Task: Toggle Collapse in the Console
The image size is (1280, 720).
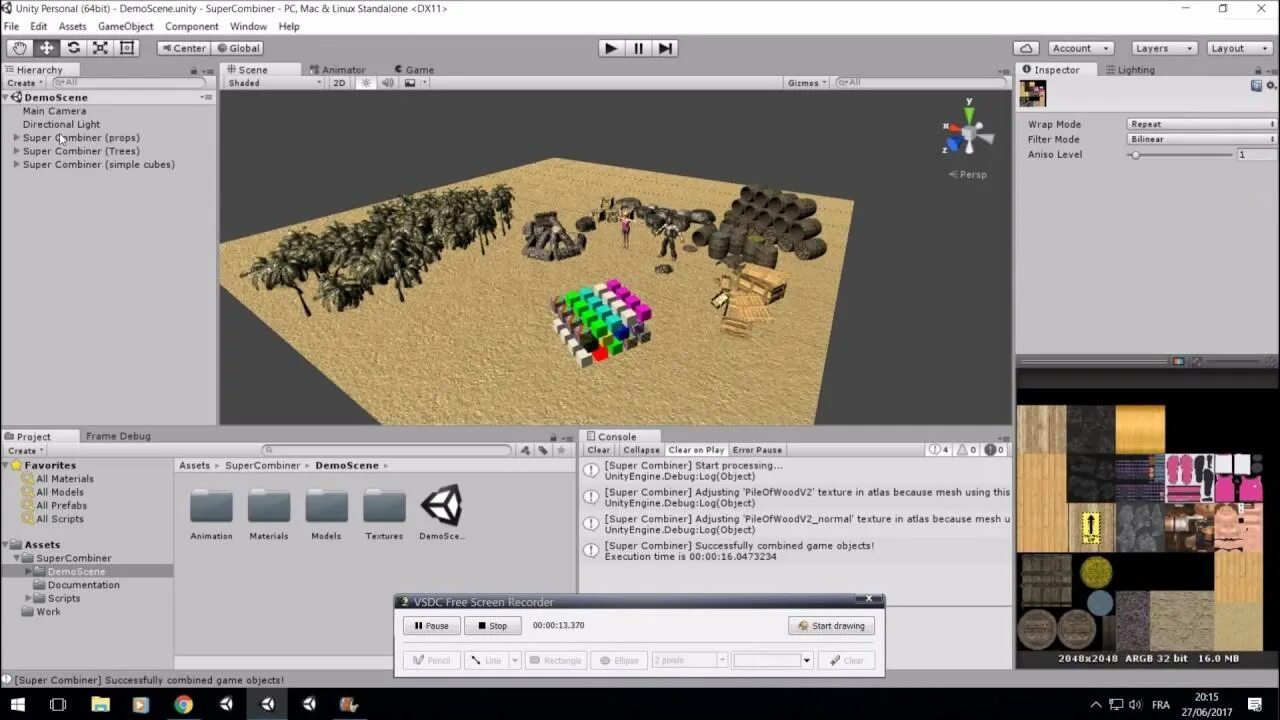Action: [x=641, y=450]
